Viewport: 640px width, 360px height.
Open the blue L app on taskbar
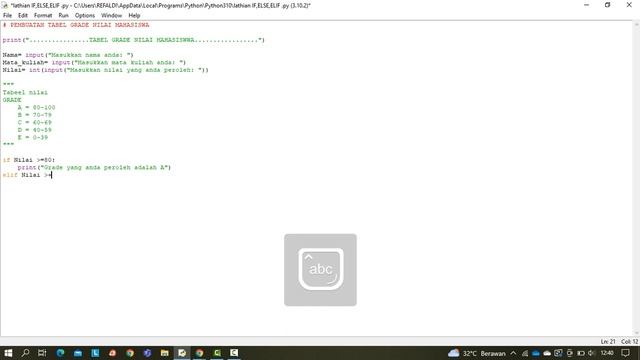click(95, 353)
